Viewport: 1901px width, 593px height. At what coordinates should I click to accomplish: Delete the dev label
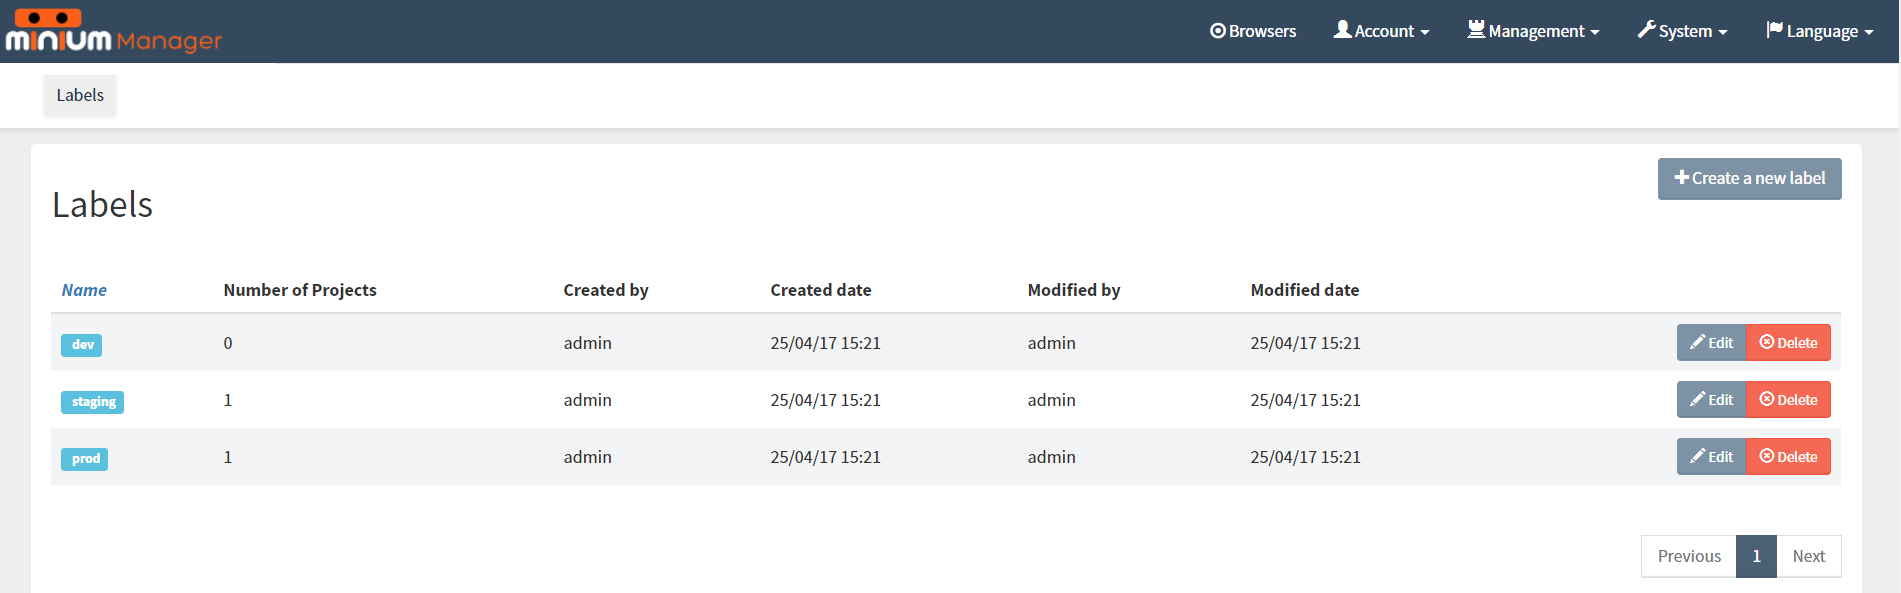pyautogui.click(x=1788, y=342)
